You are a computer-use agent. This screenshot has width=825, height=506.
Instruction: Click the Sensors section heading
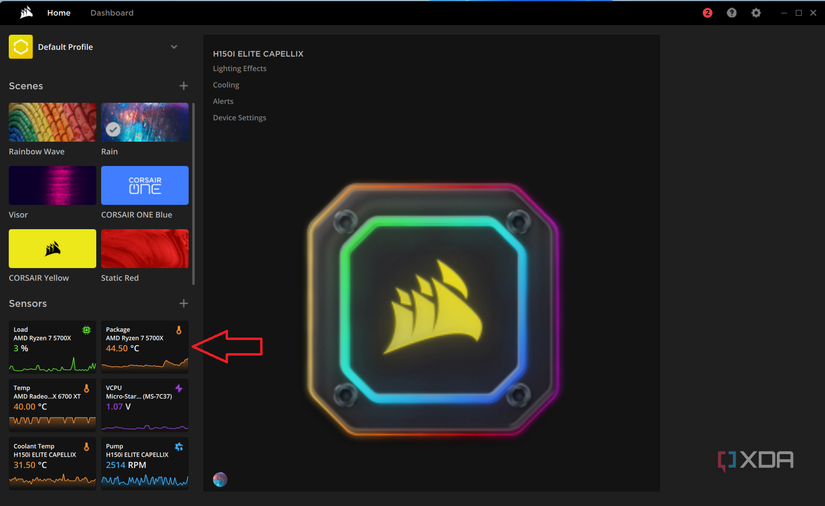[27, 303]
